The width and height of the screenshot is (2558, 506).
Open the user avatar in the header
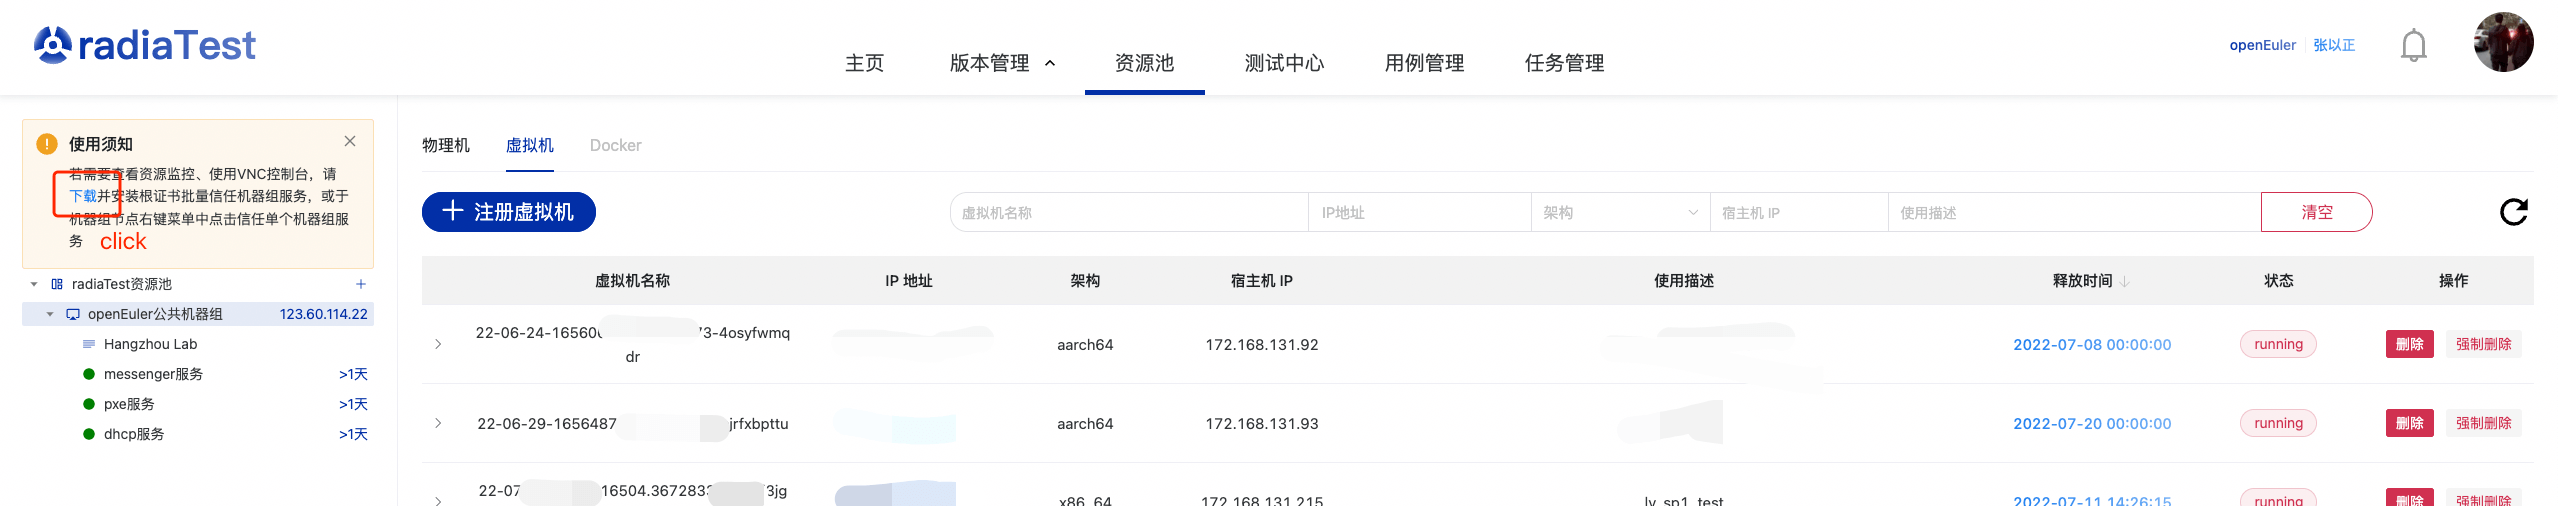(x=2503, y=42)
